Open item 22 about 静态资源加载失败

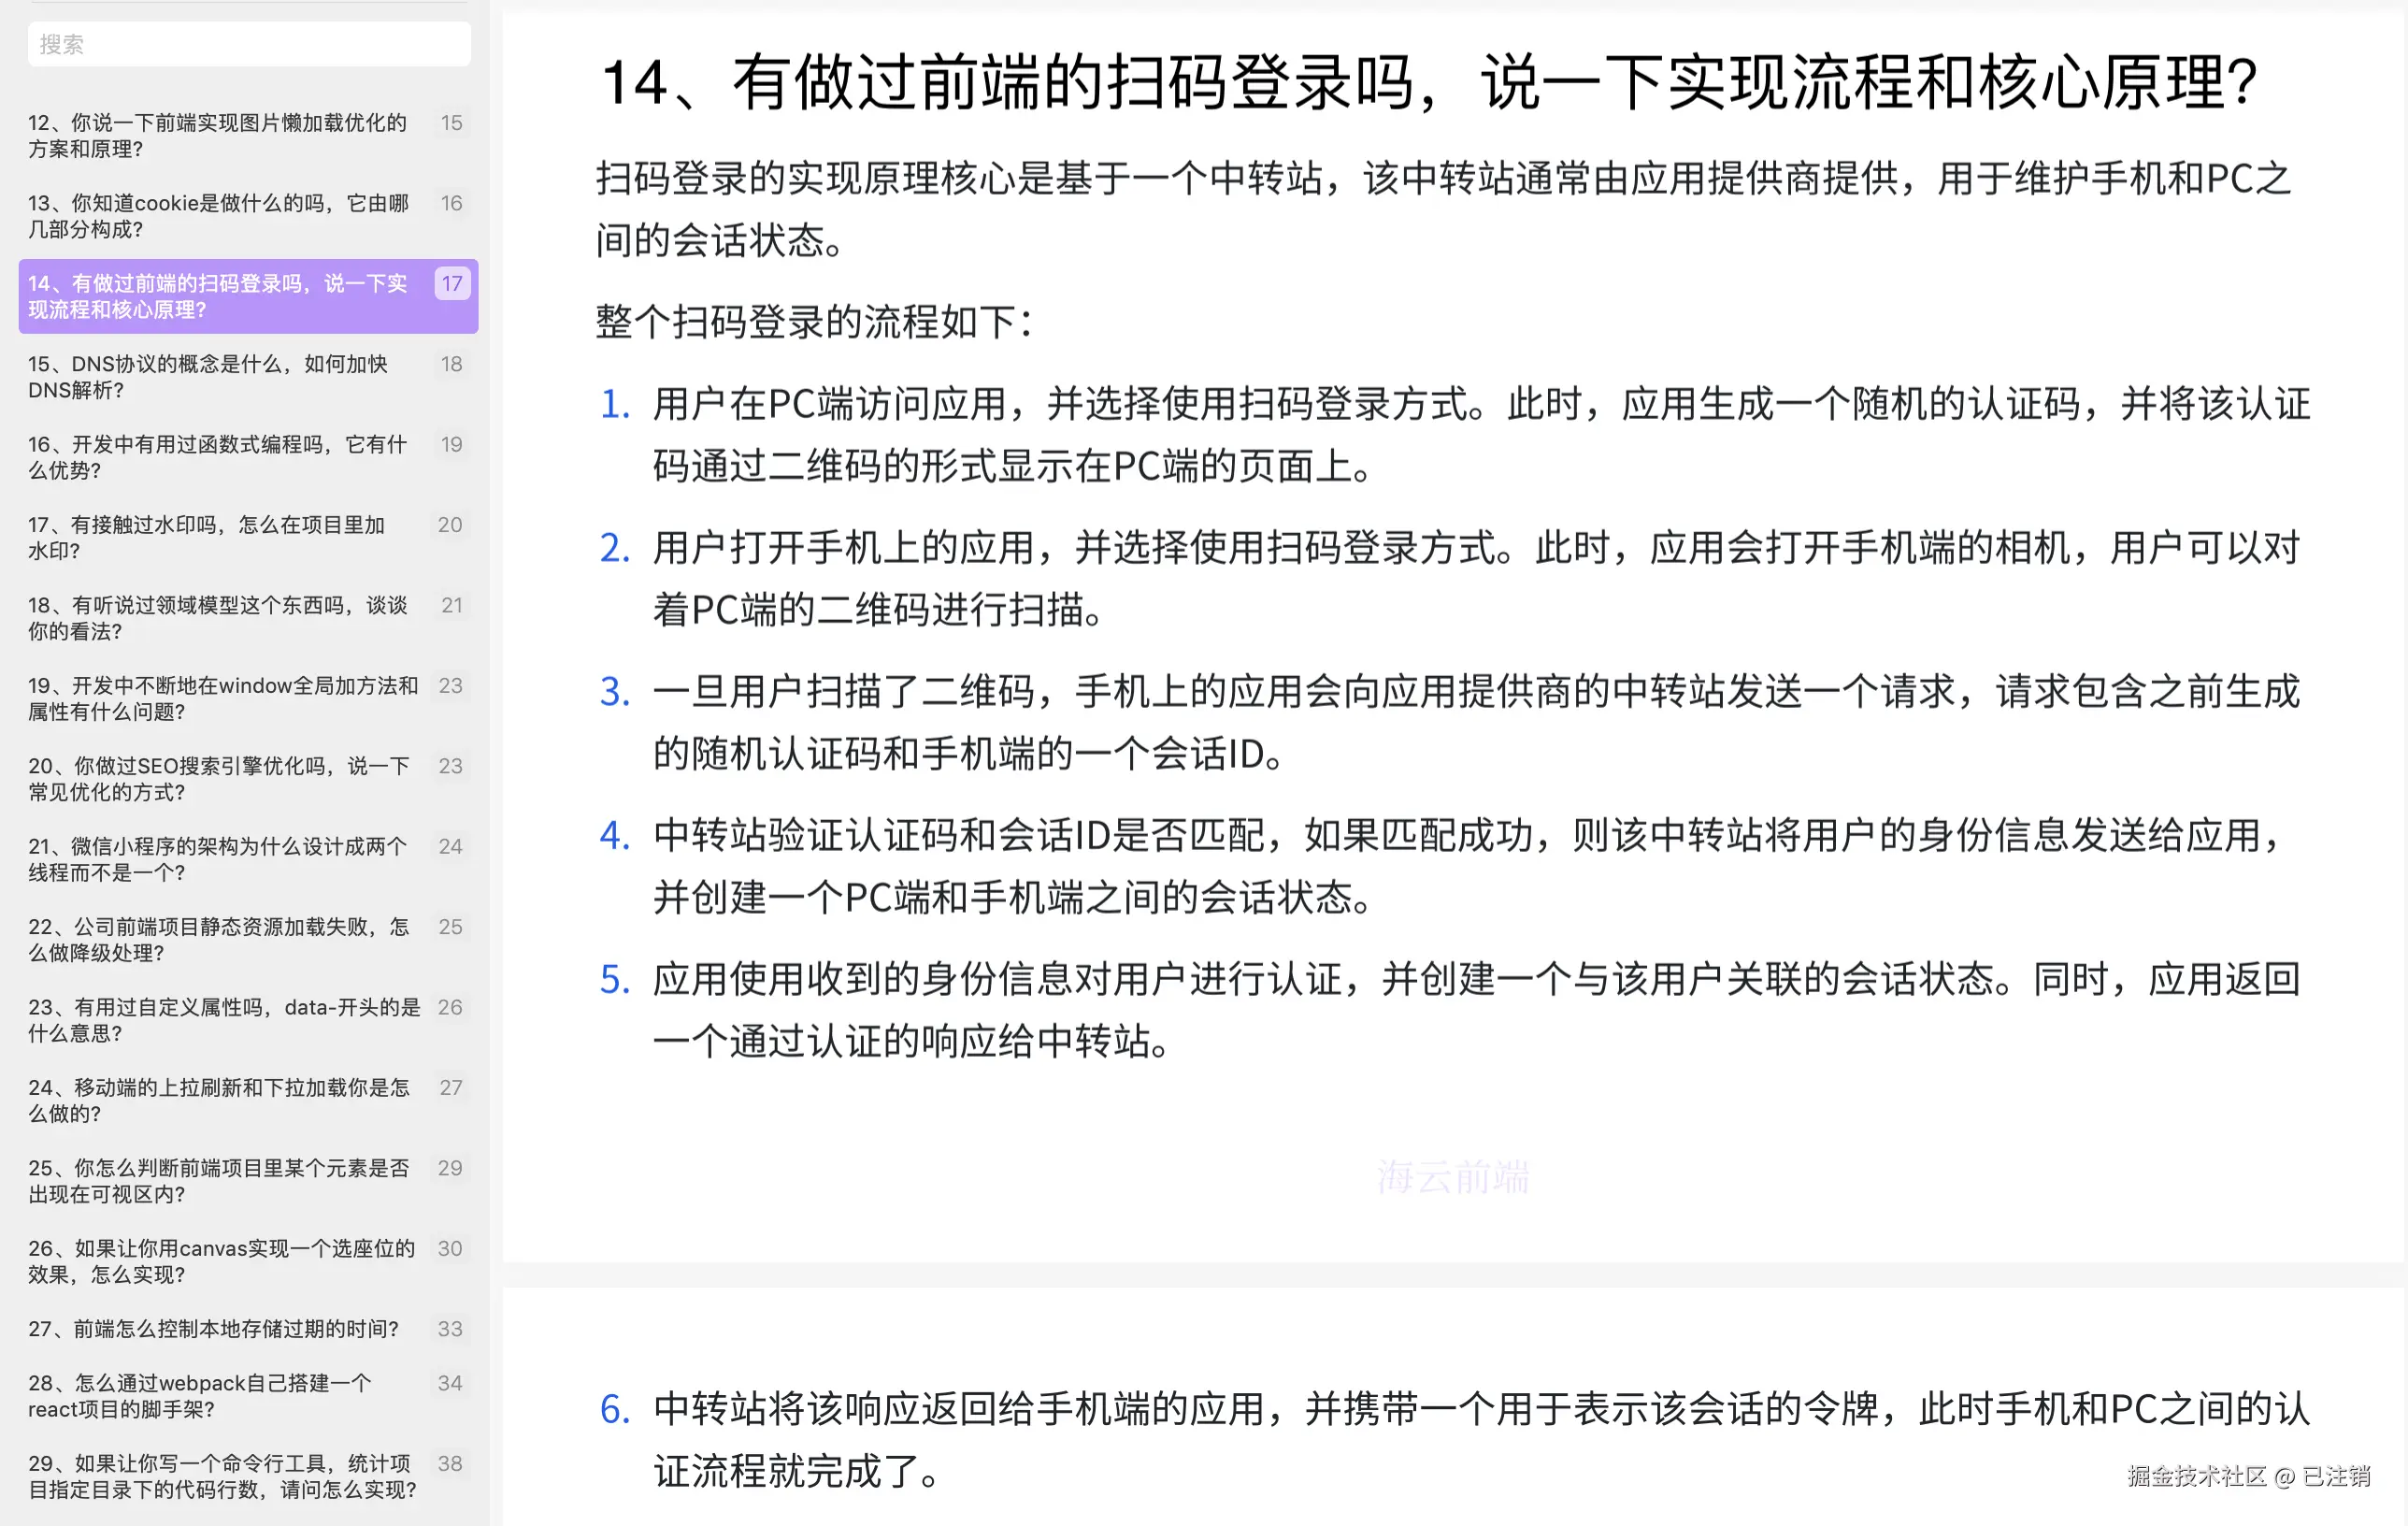tap(218, 939)
